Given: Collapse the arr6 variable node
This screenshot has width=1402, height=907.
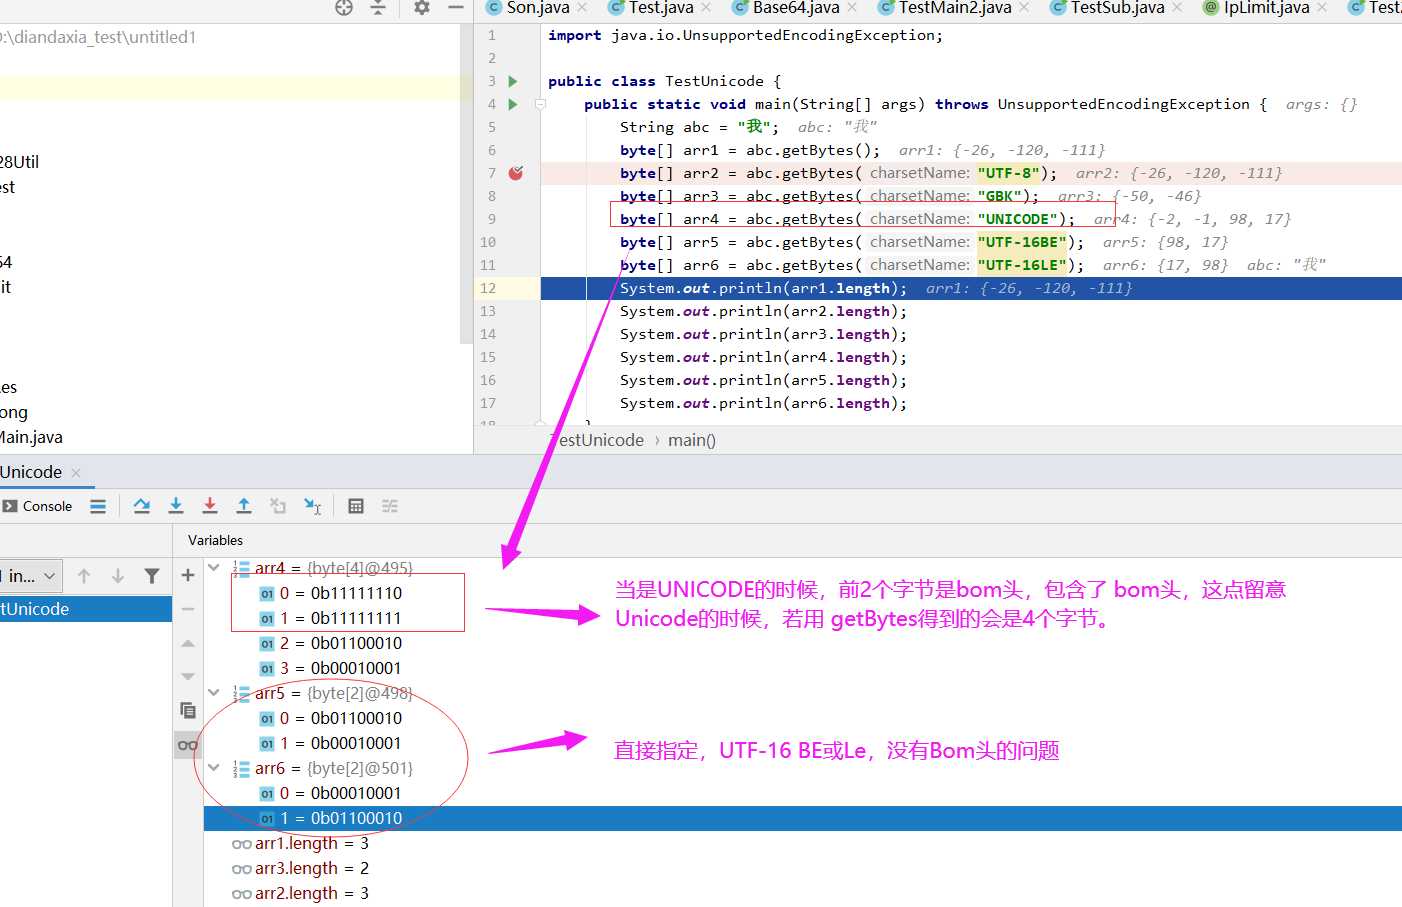Looking at the screenshot, I should (214, 767).
